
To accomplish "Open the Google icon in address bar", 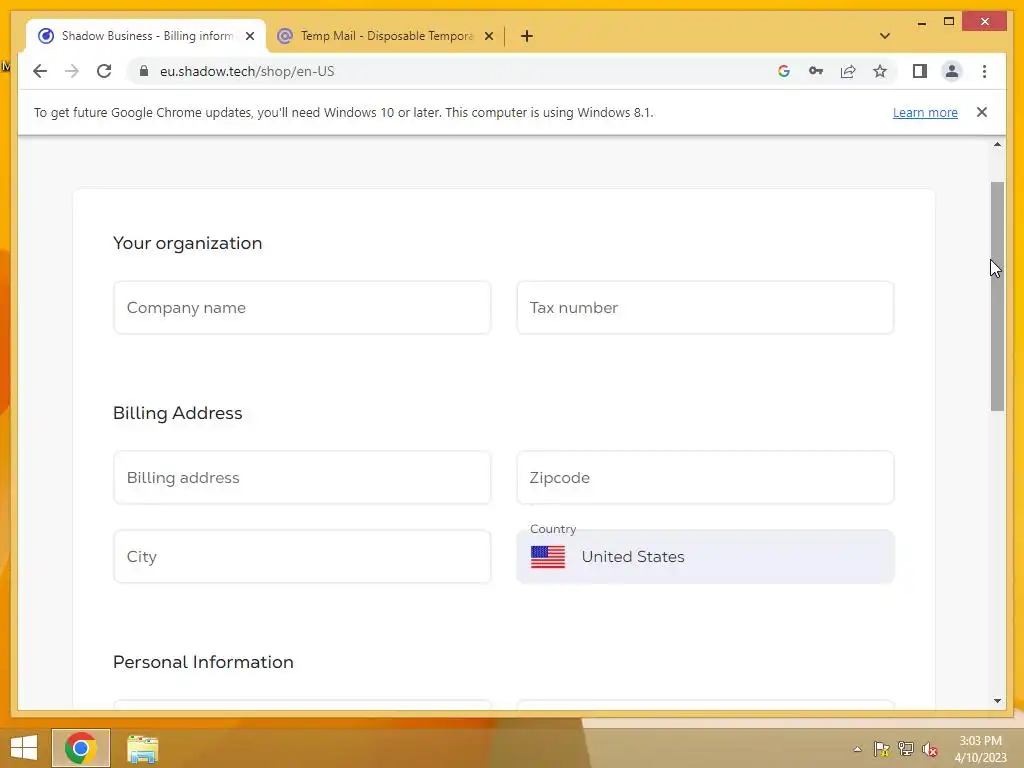I will pyautogui.click(x=784, y=71).
